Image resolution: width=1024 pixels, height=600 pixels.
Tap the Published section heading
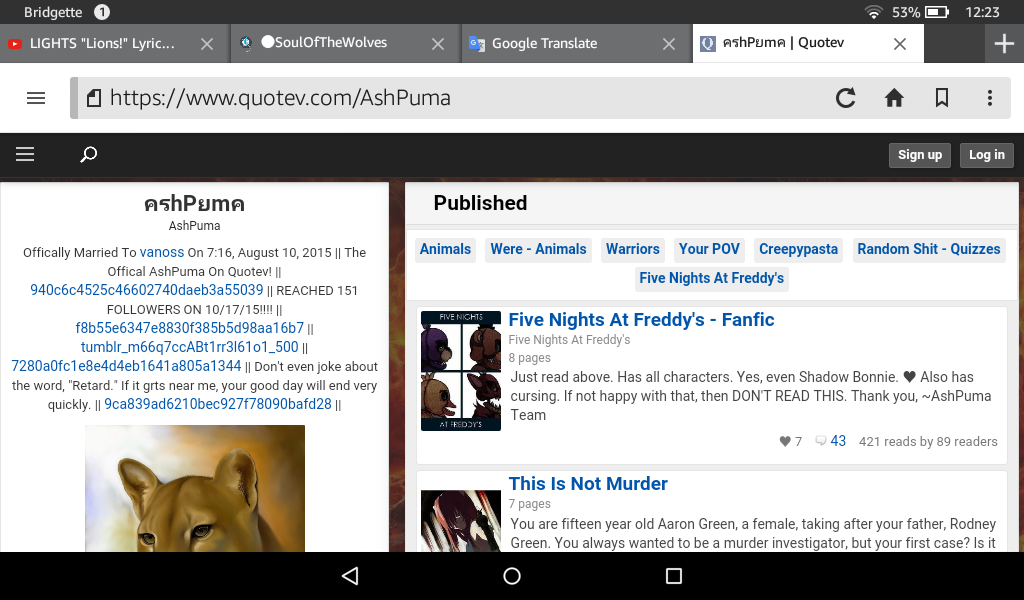480,203
